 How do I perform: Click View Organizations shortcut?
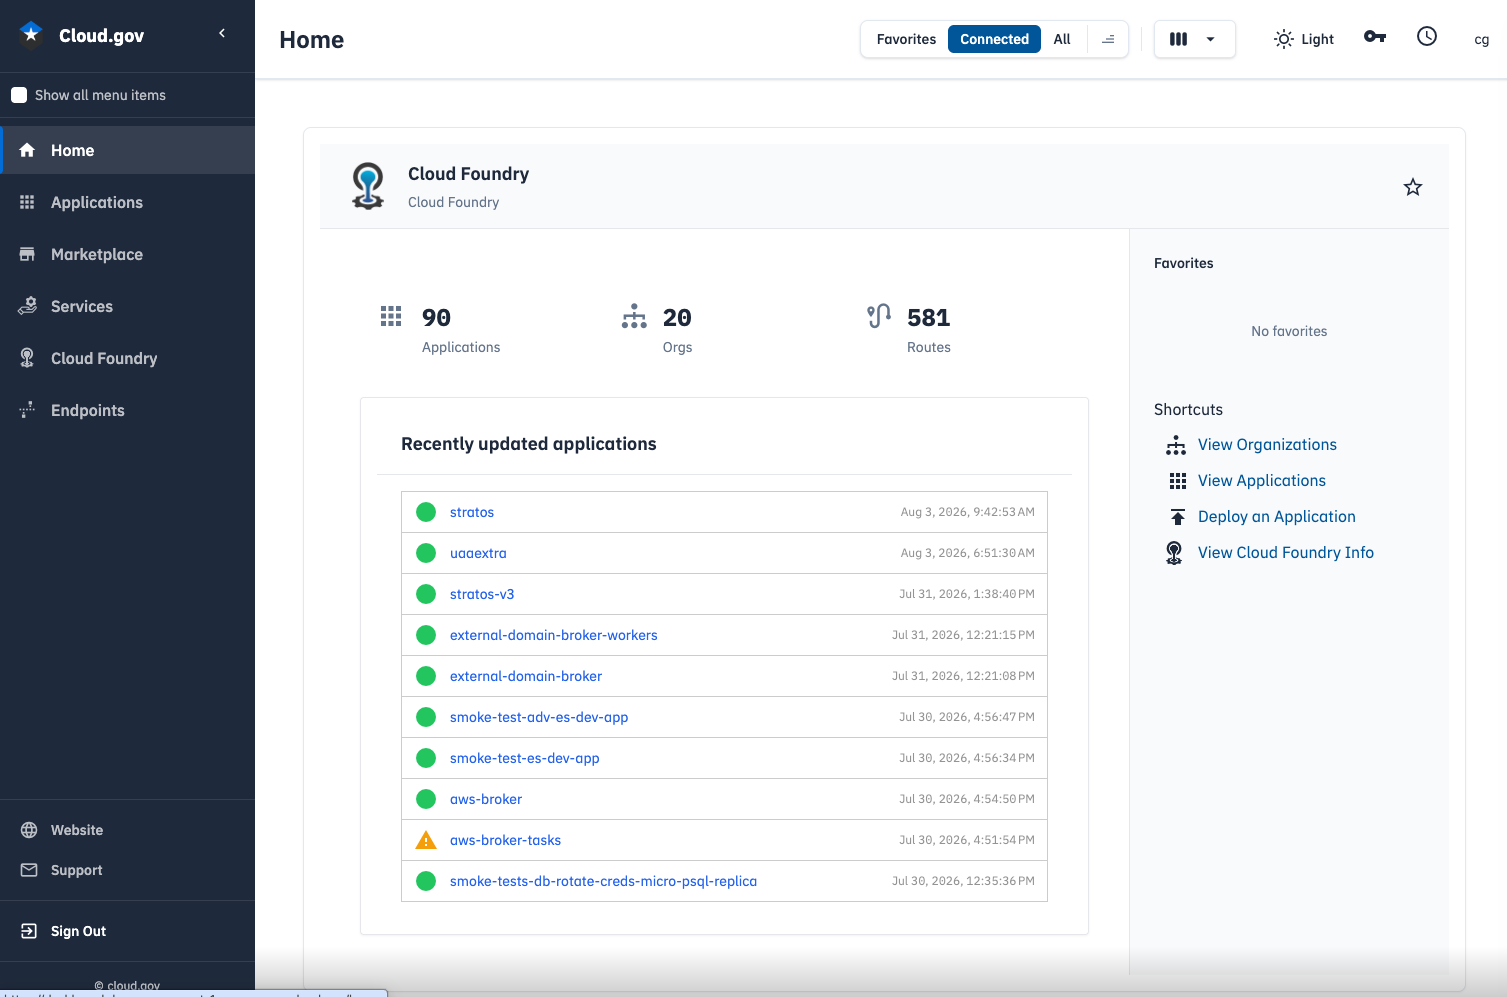pyautogui.click(x=1267, y=445)
